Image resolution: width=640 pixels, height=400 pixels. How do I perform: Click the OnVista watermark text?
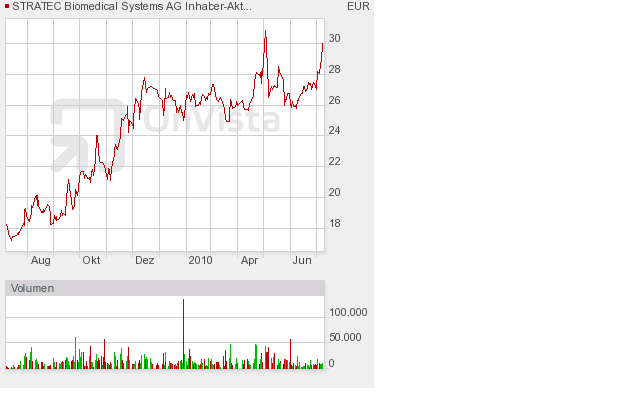tap(211, 118)
